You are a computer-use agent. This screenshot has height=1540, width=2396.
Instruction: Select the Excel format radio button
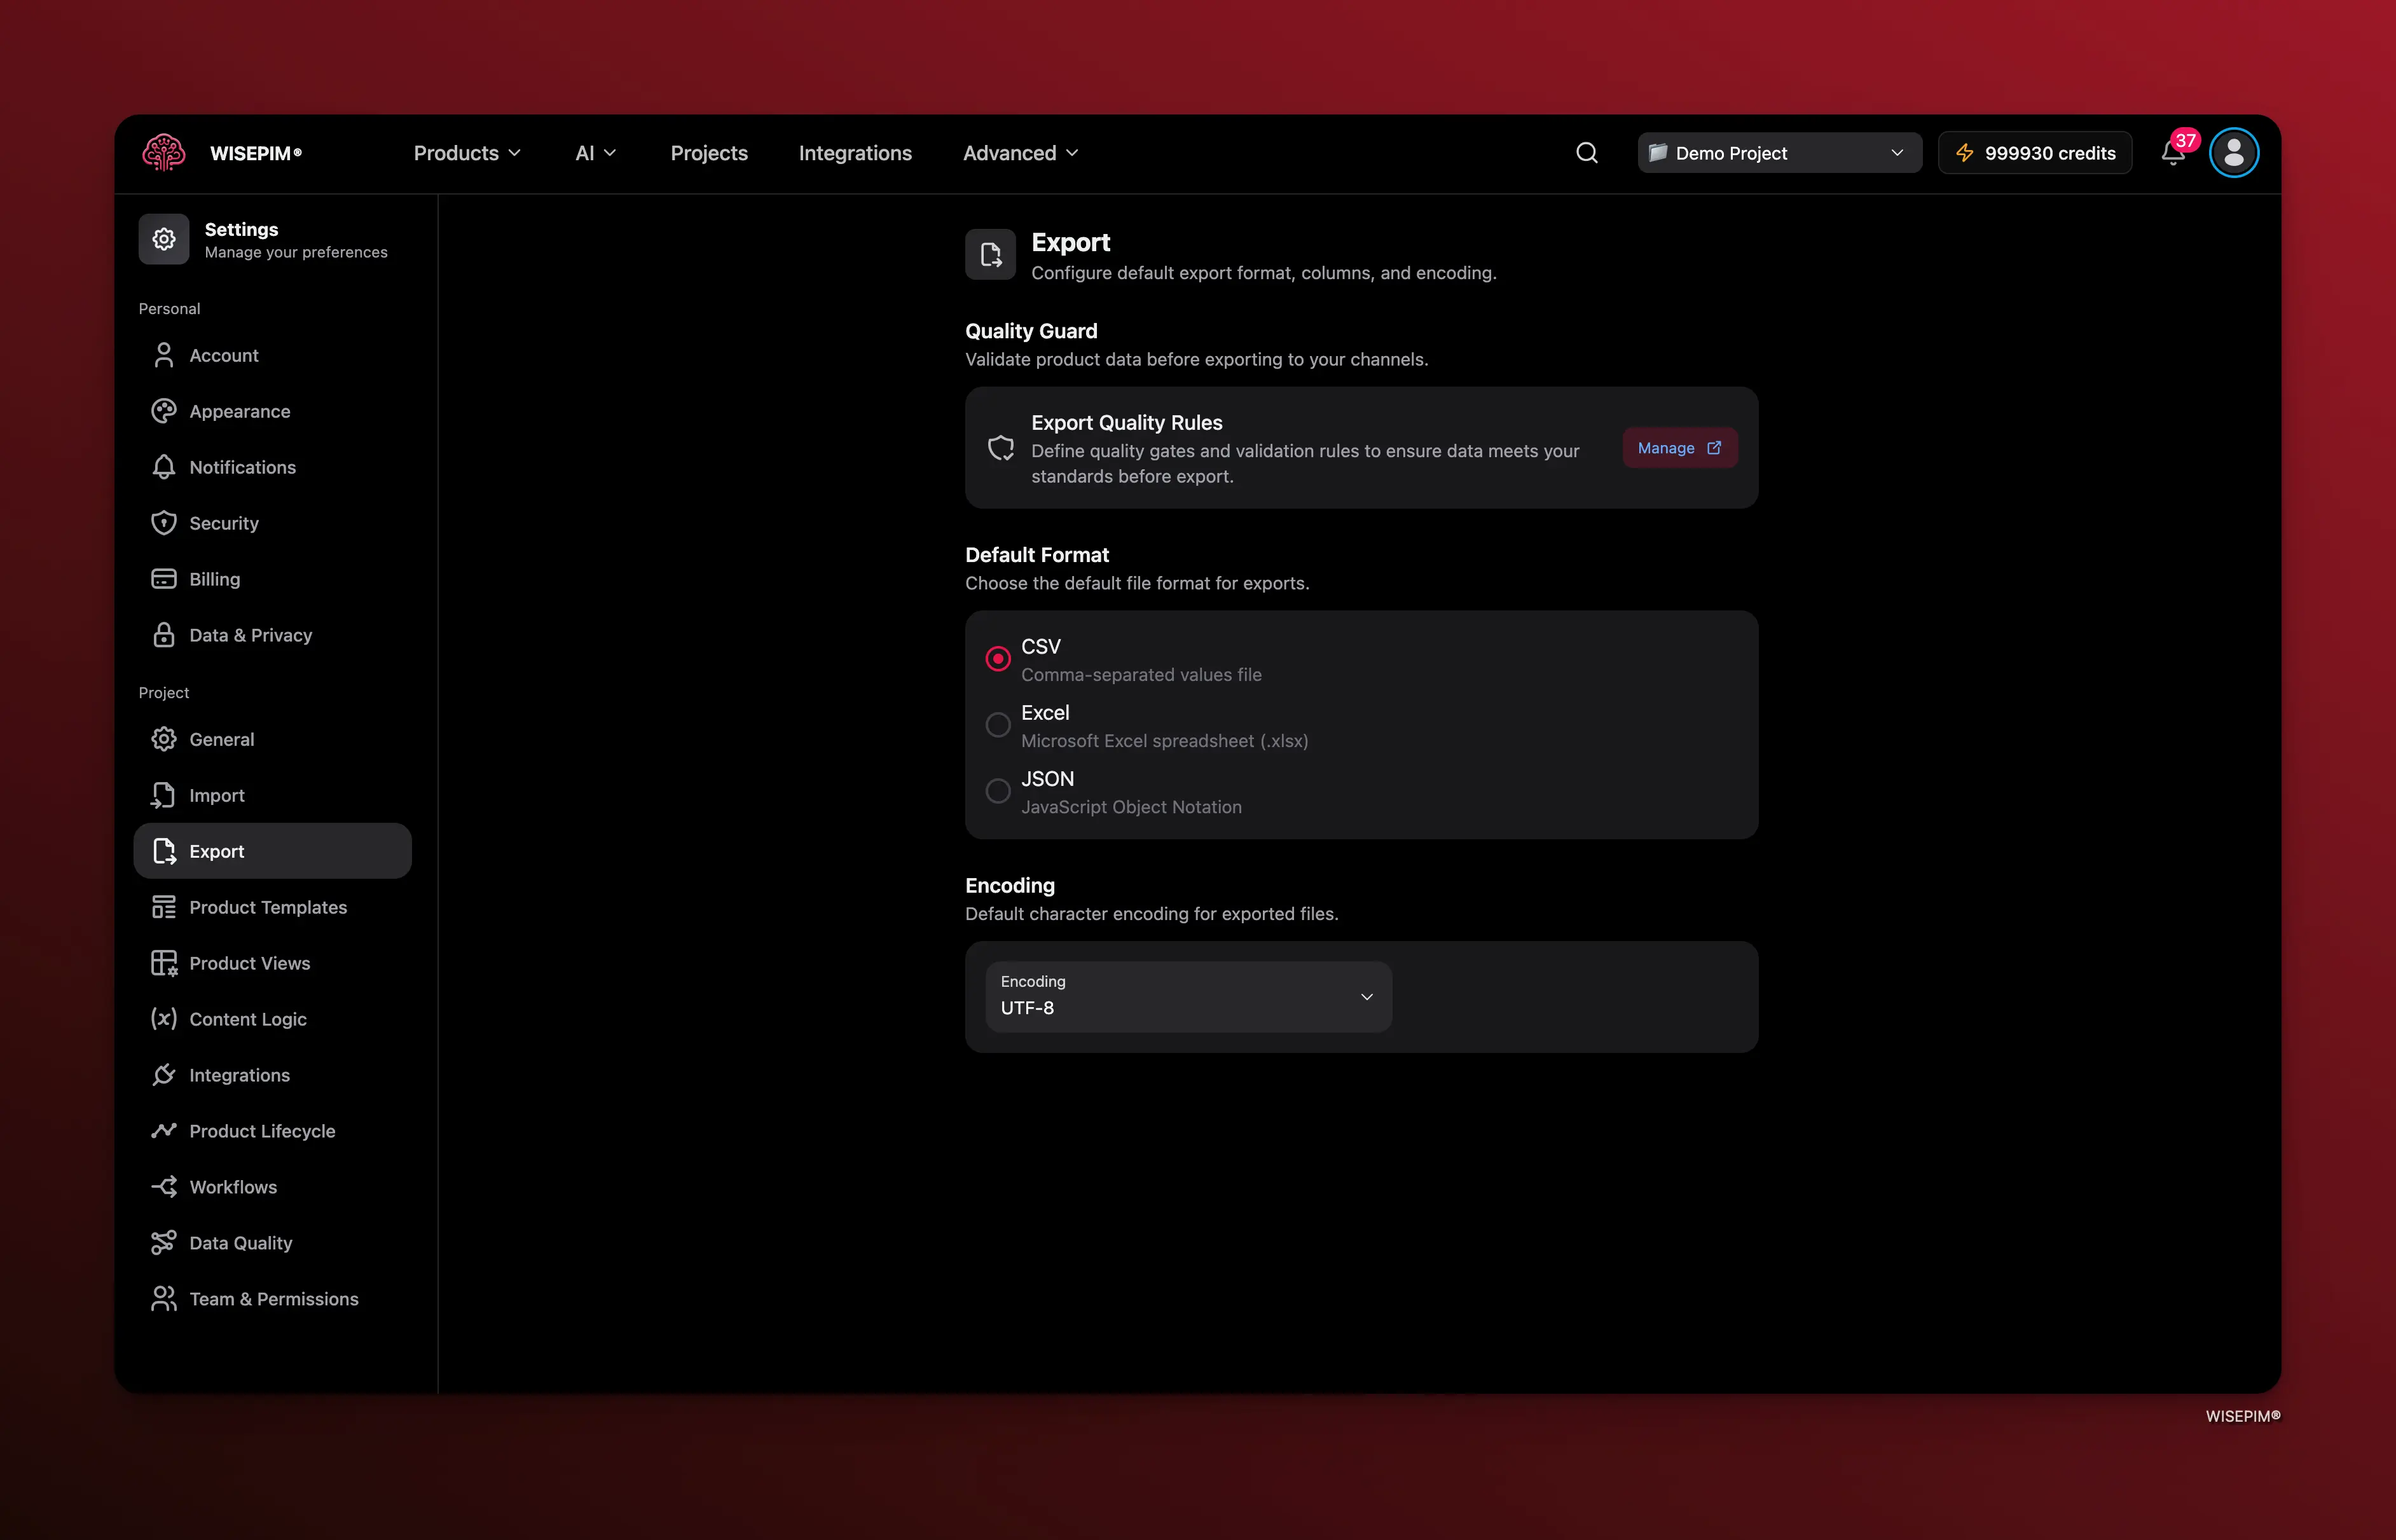click(x=997, y=725)
